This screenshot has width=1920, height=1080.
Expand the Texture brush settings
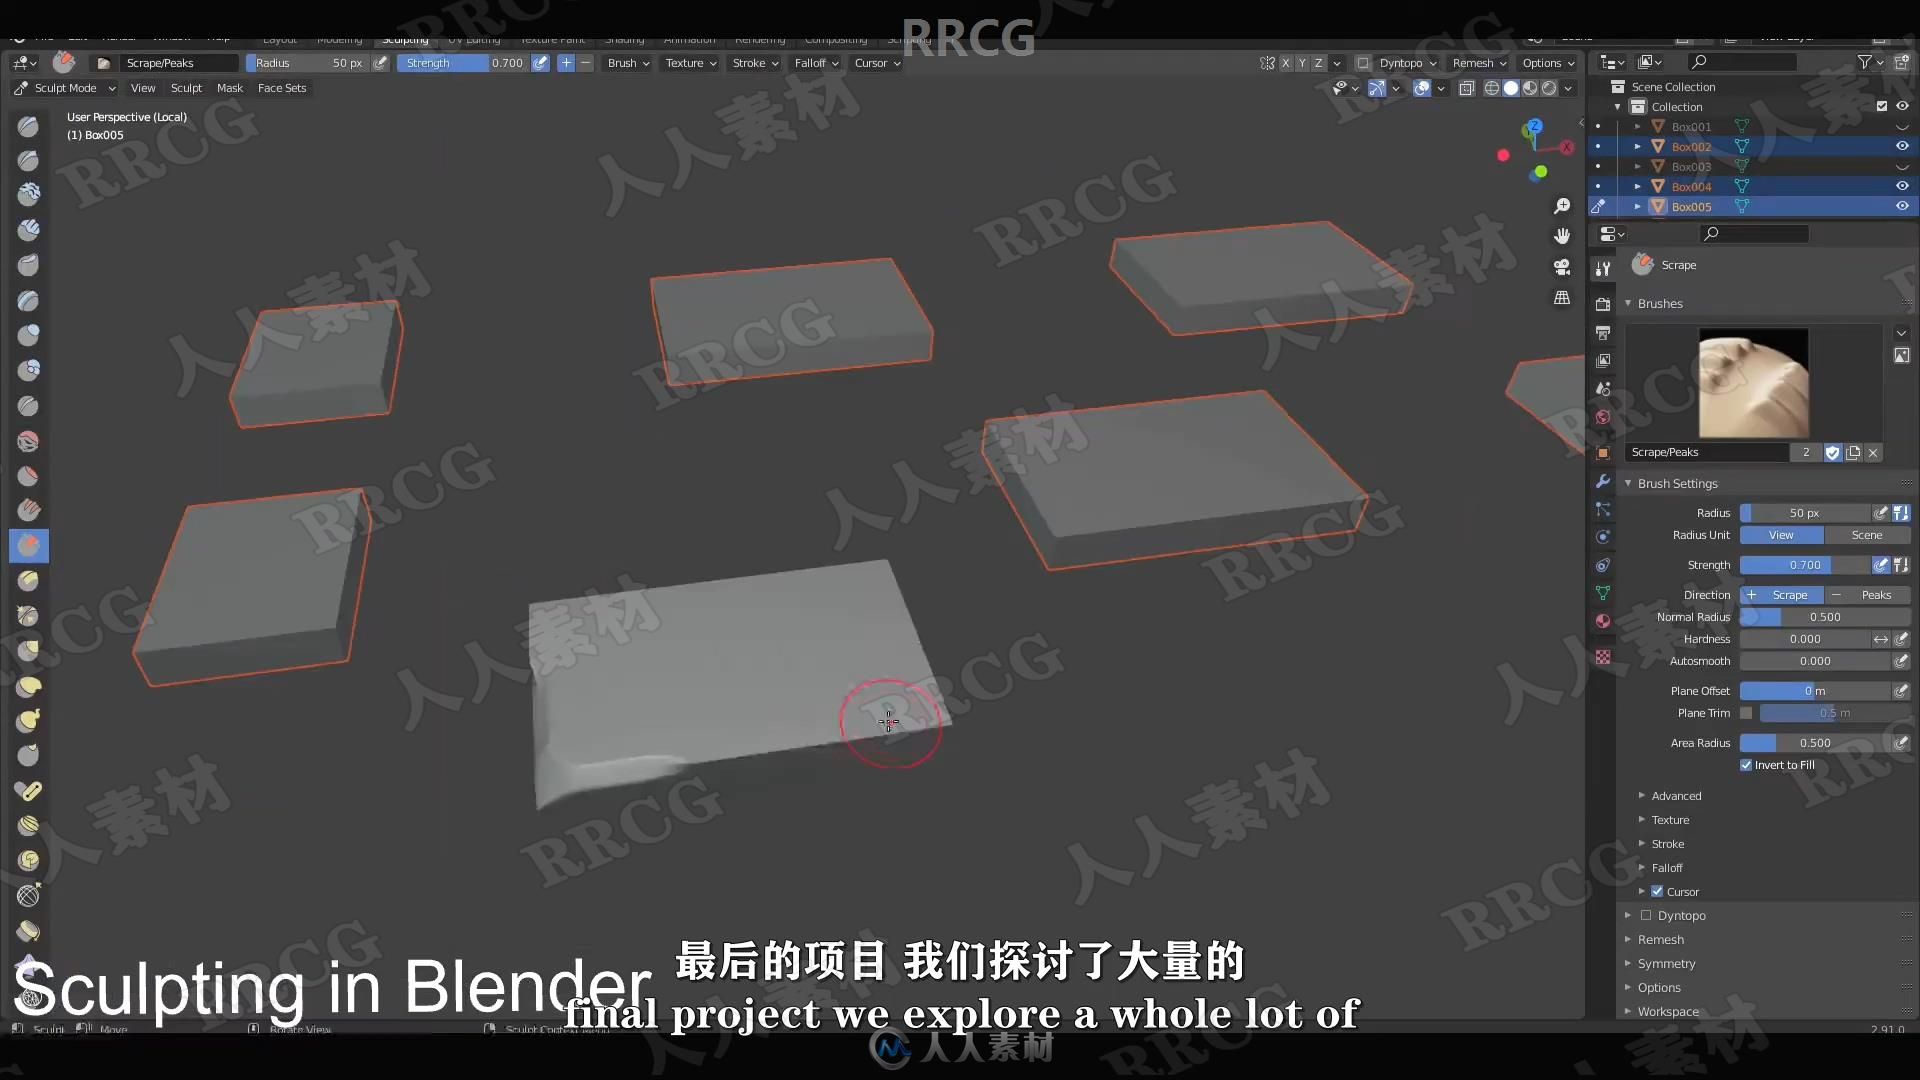(1669, 819)
